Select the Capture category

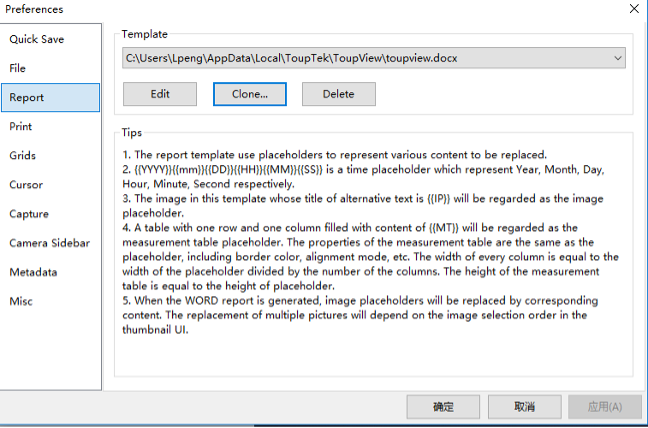pos(29,214)
